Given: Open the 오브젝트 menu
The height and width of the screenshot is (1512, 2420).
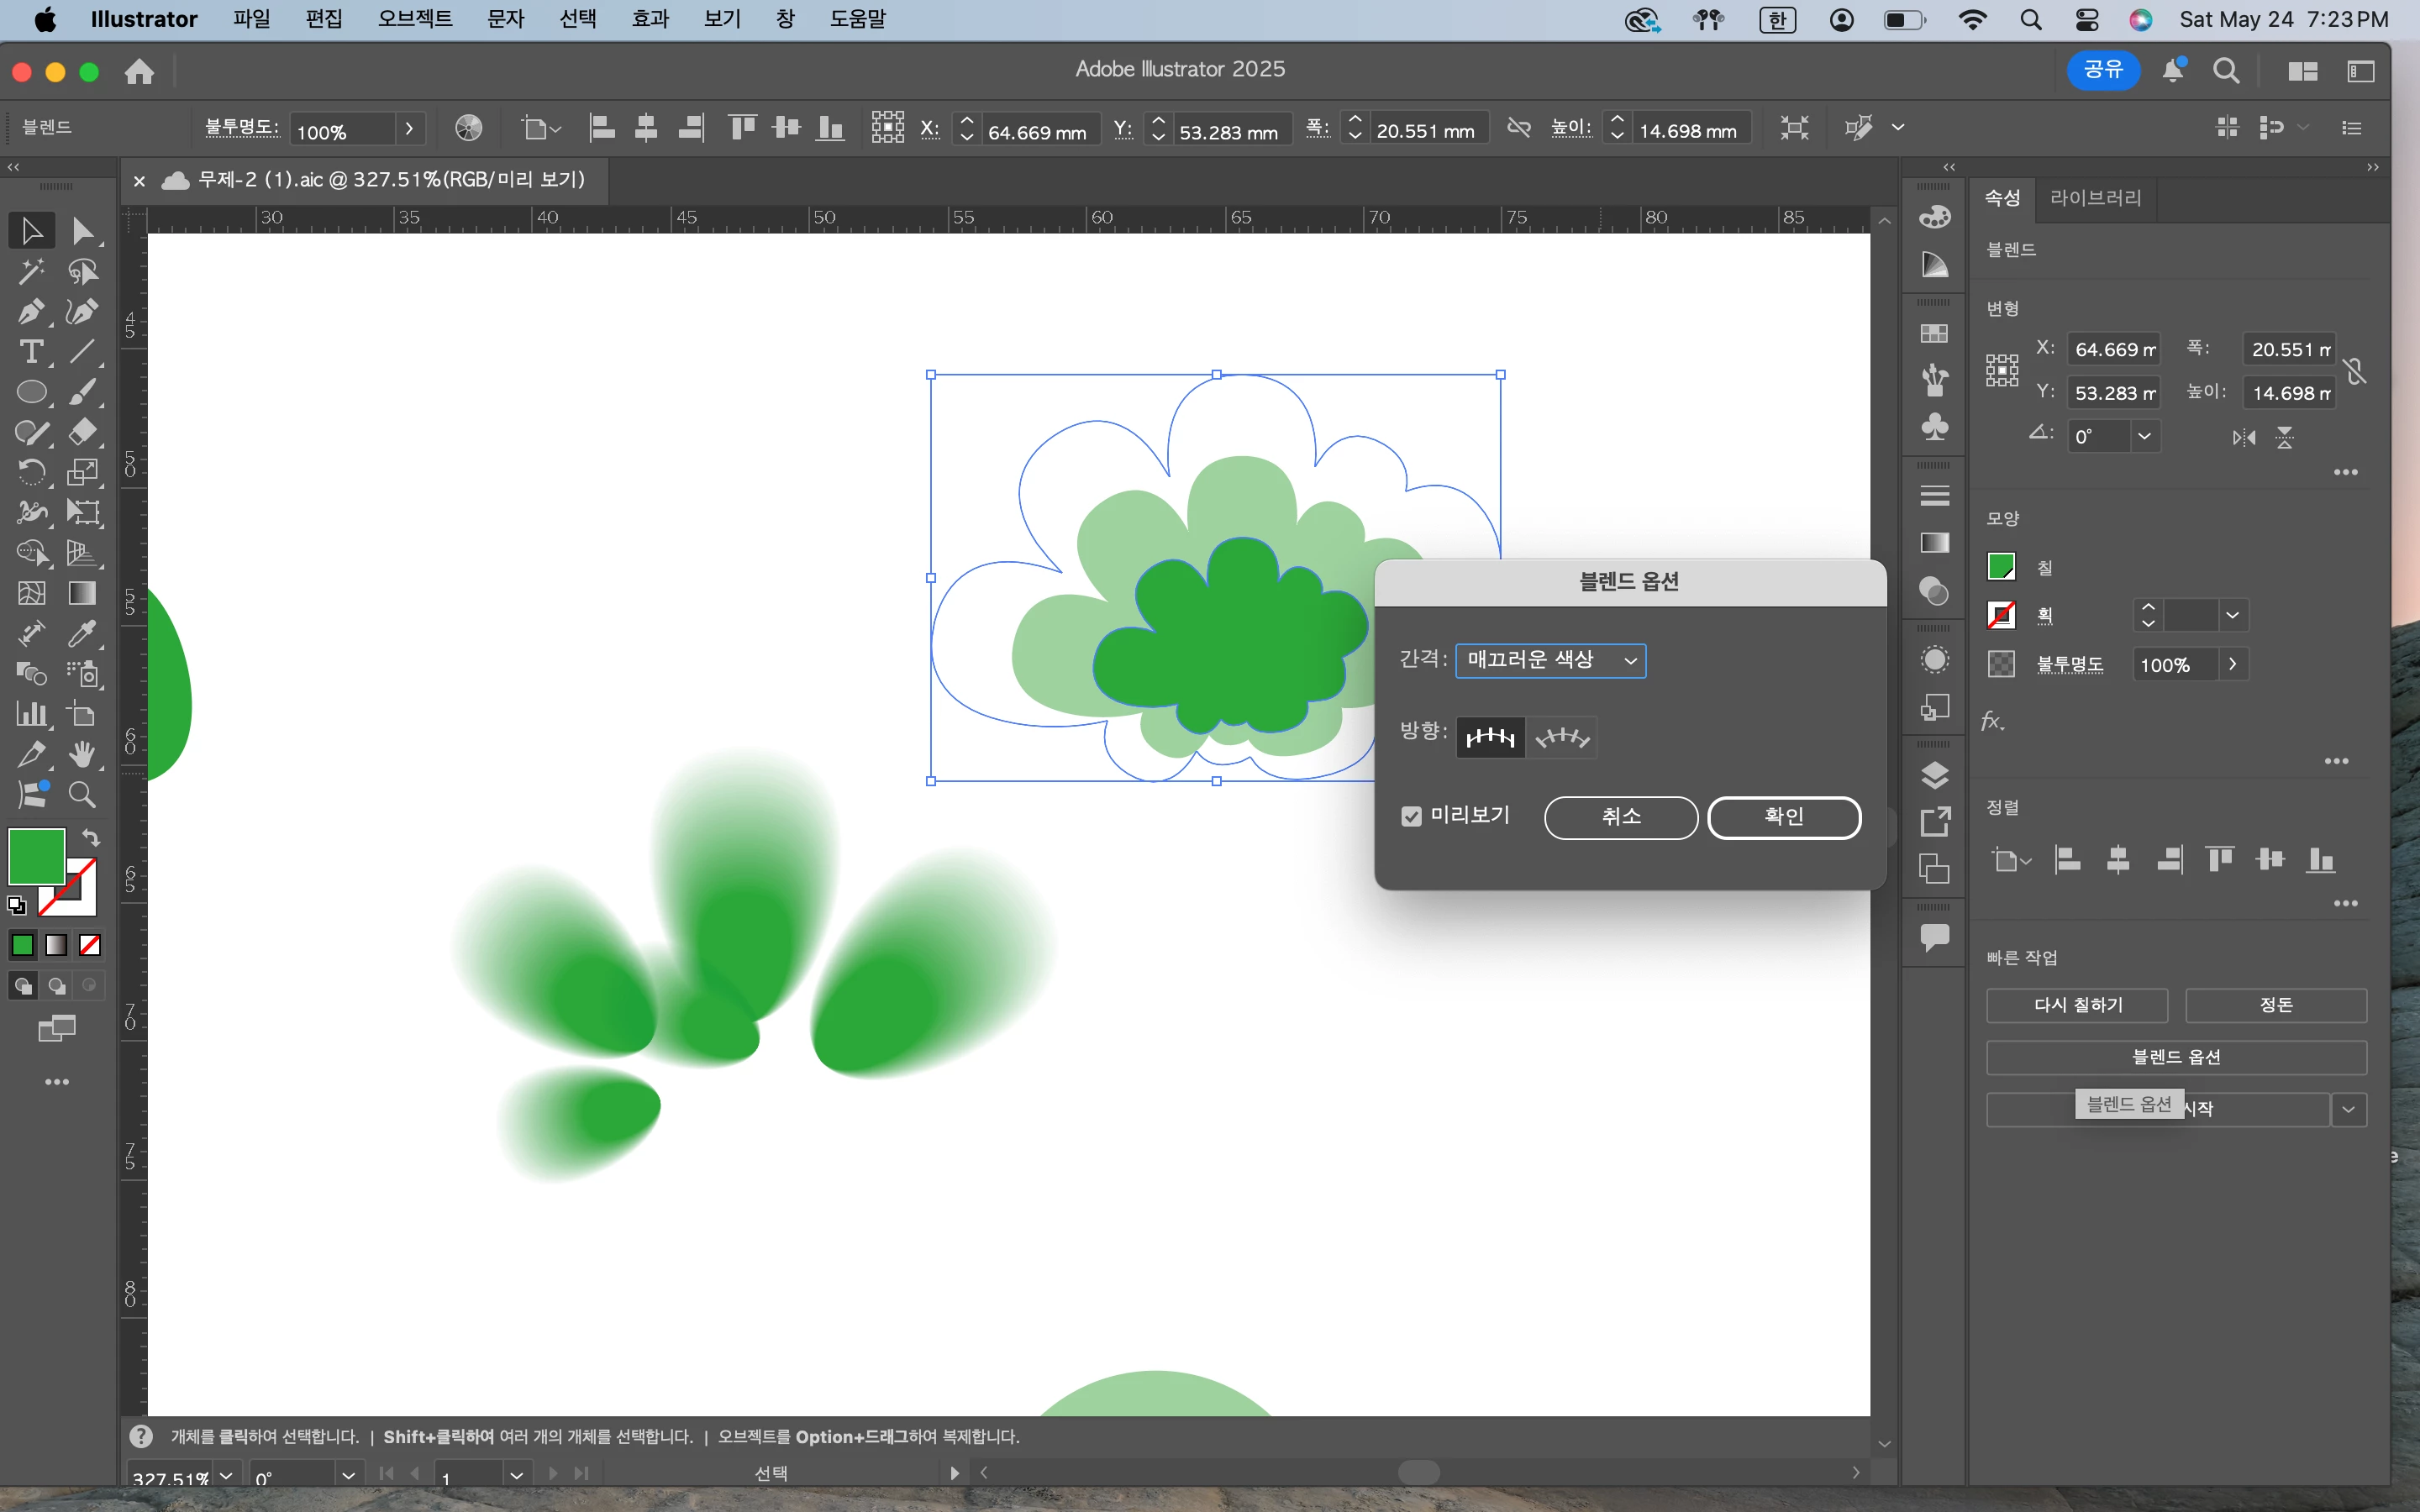Looking at the screenshot, I should click(x=414, y=19).
